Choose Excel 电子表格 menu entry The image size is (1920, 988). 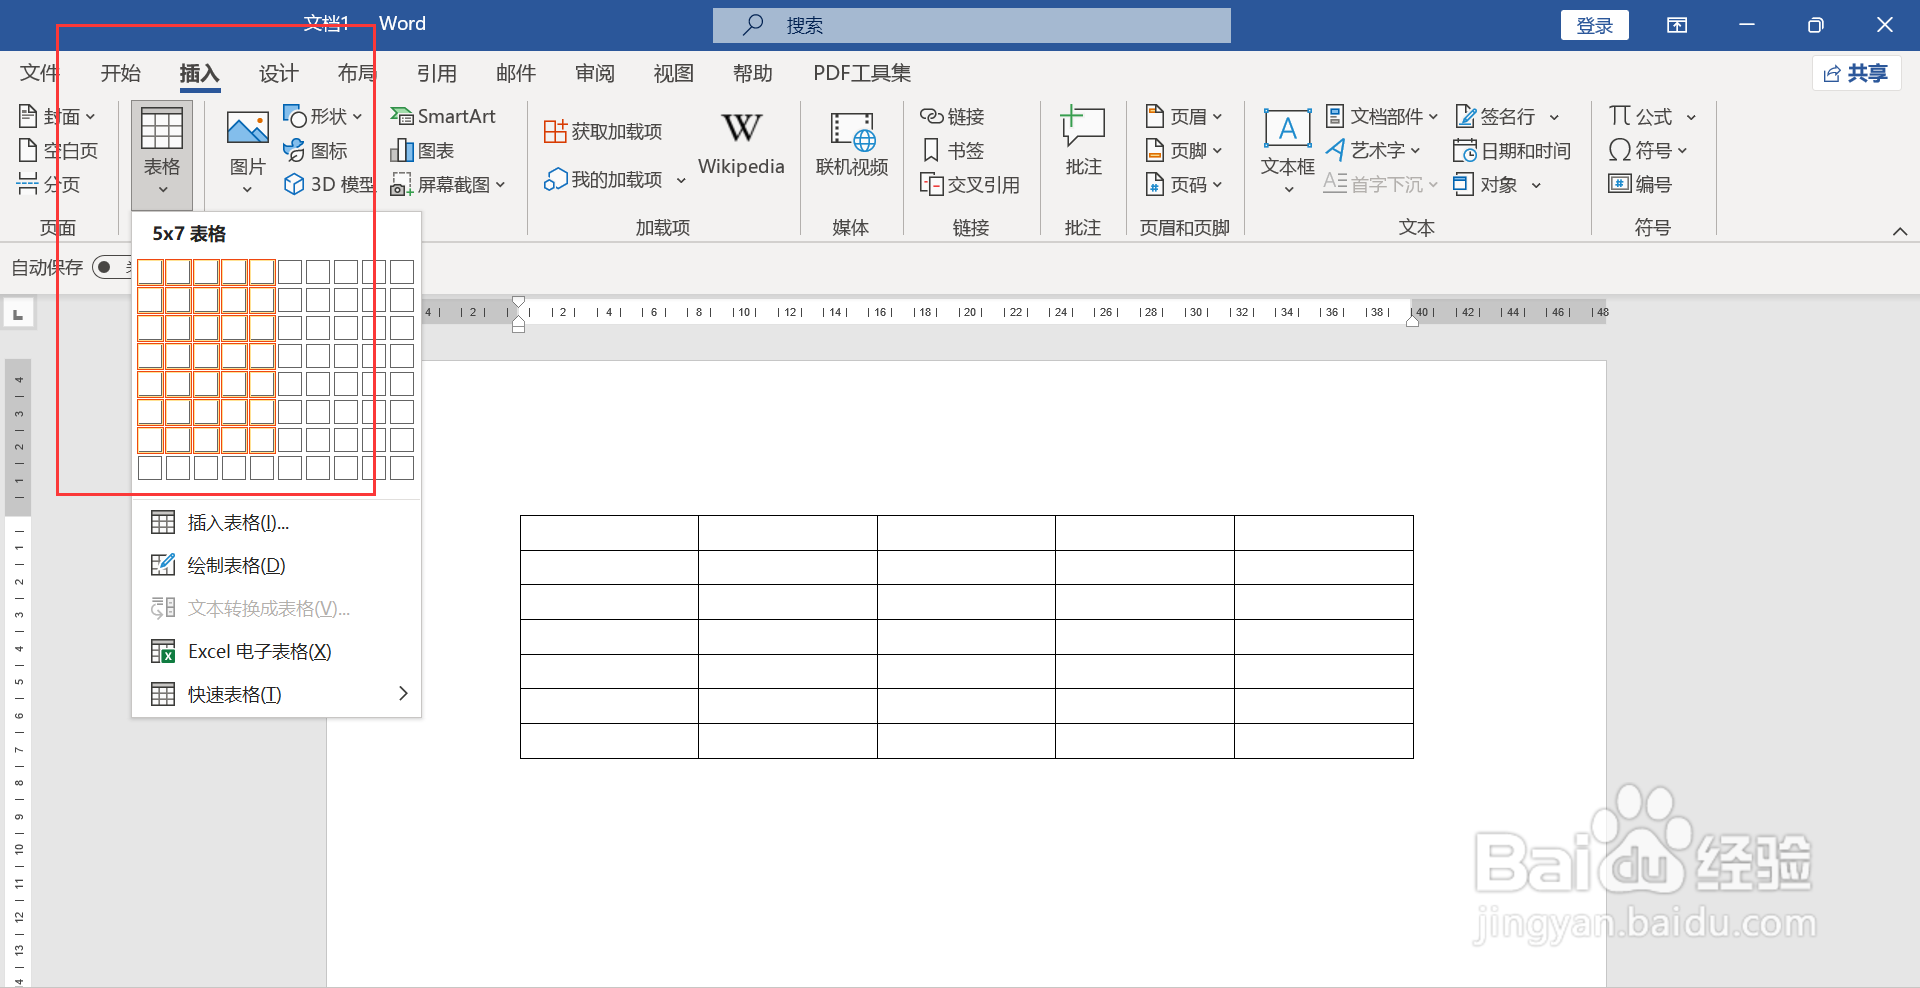click(x=276, y=651)
